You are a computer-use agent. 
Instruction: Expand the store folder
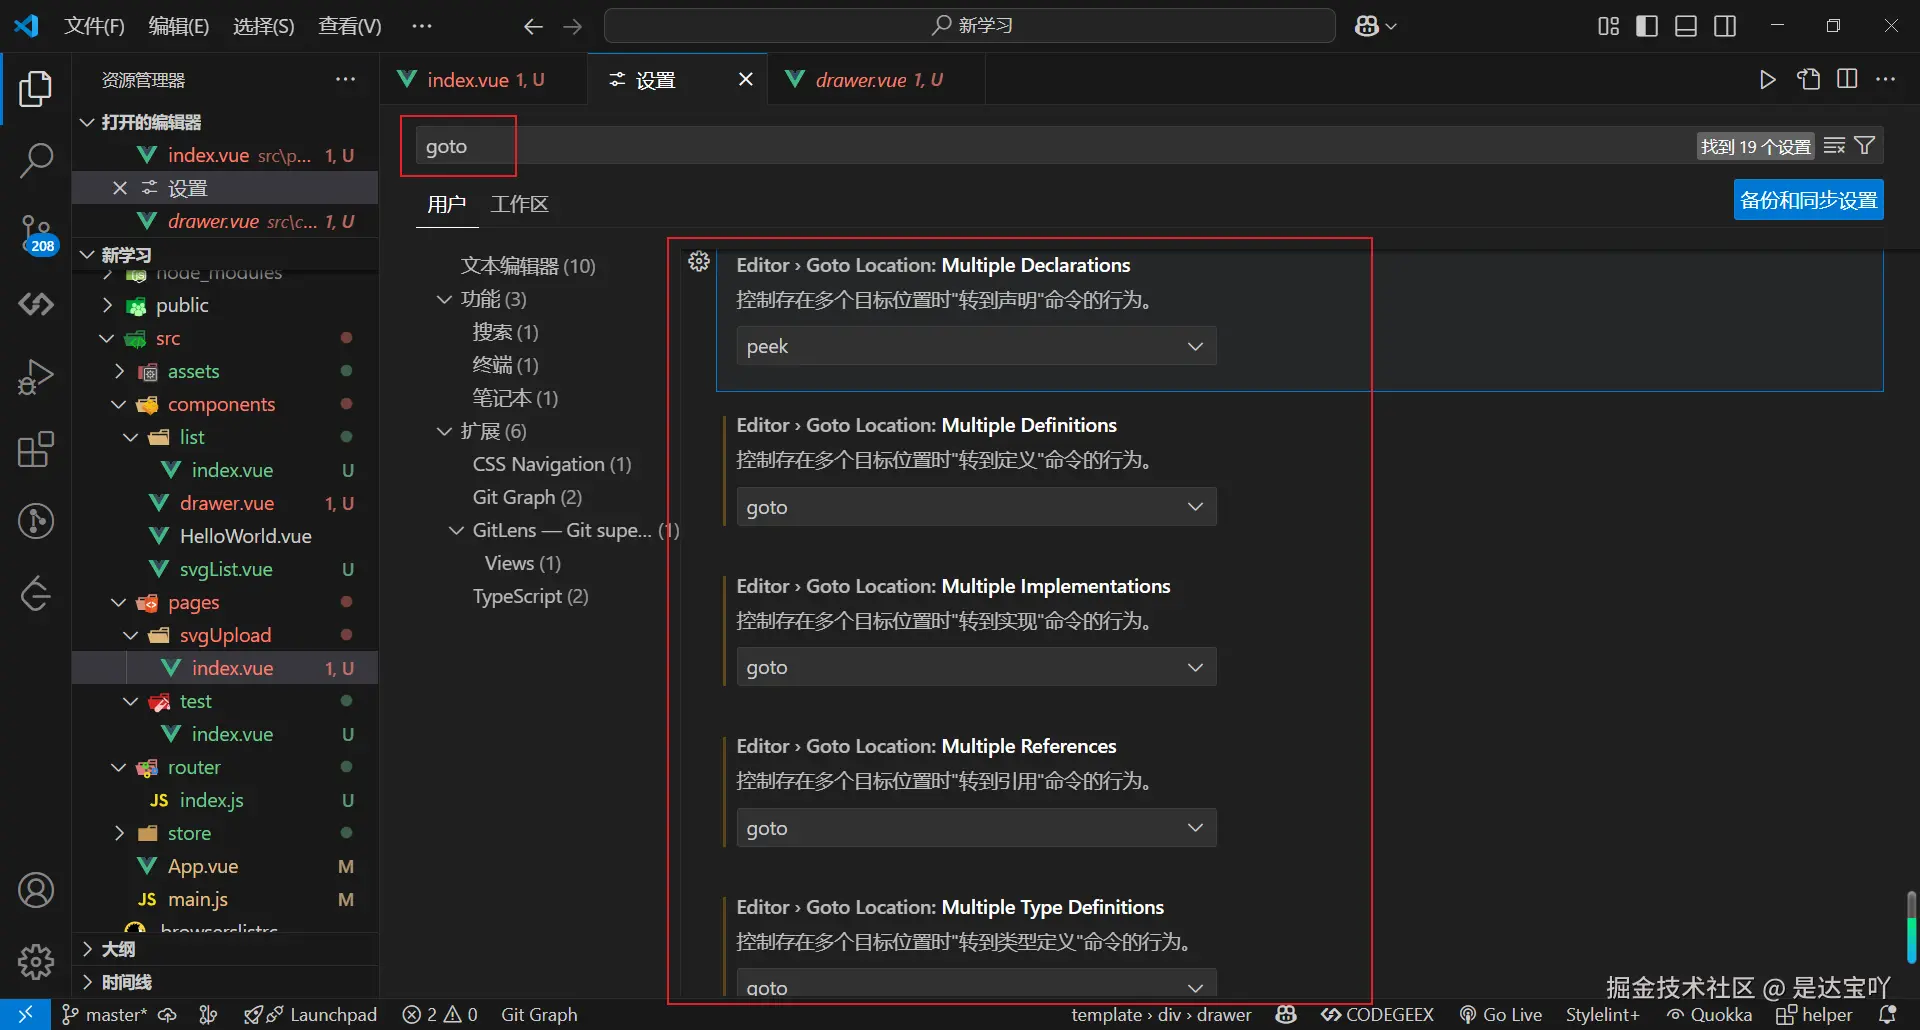118,834
